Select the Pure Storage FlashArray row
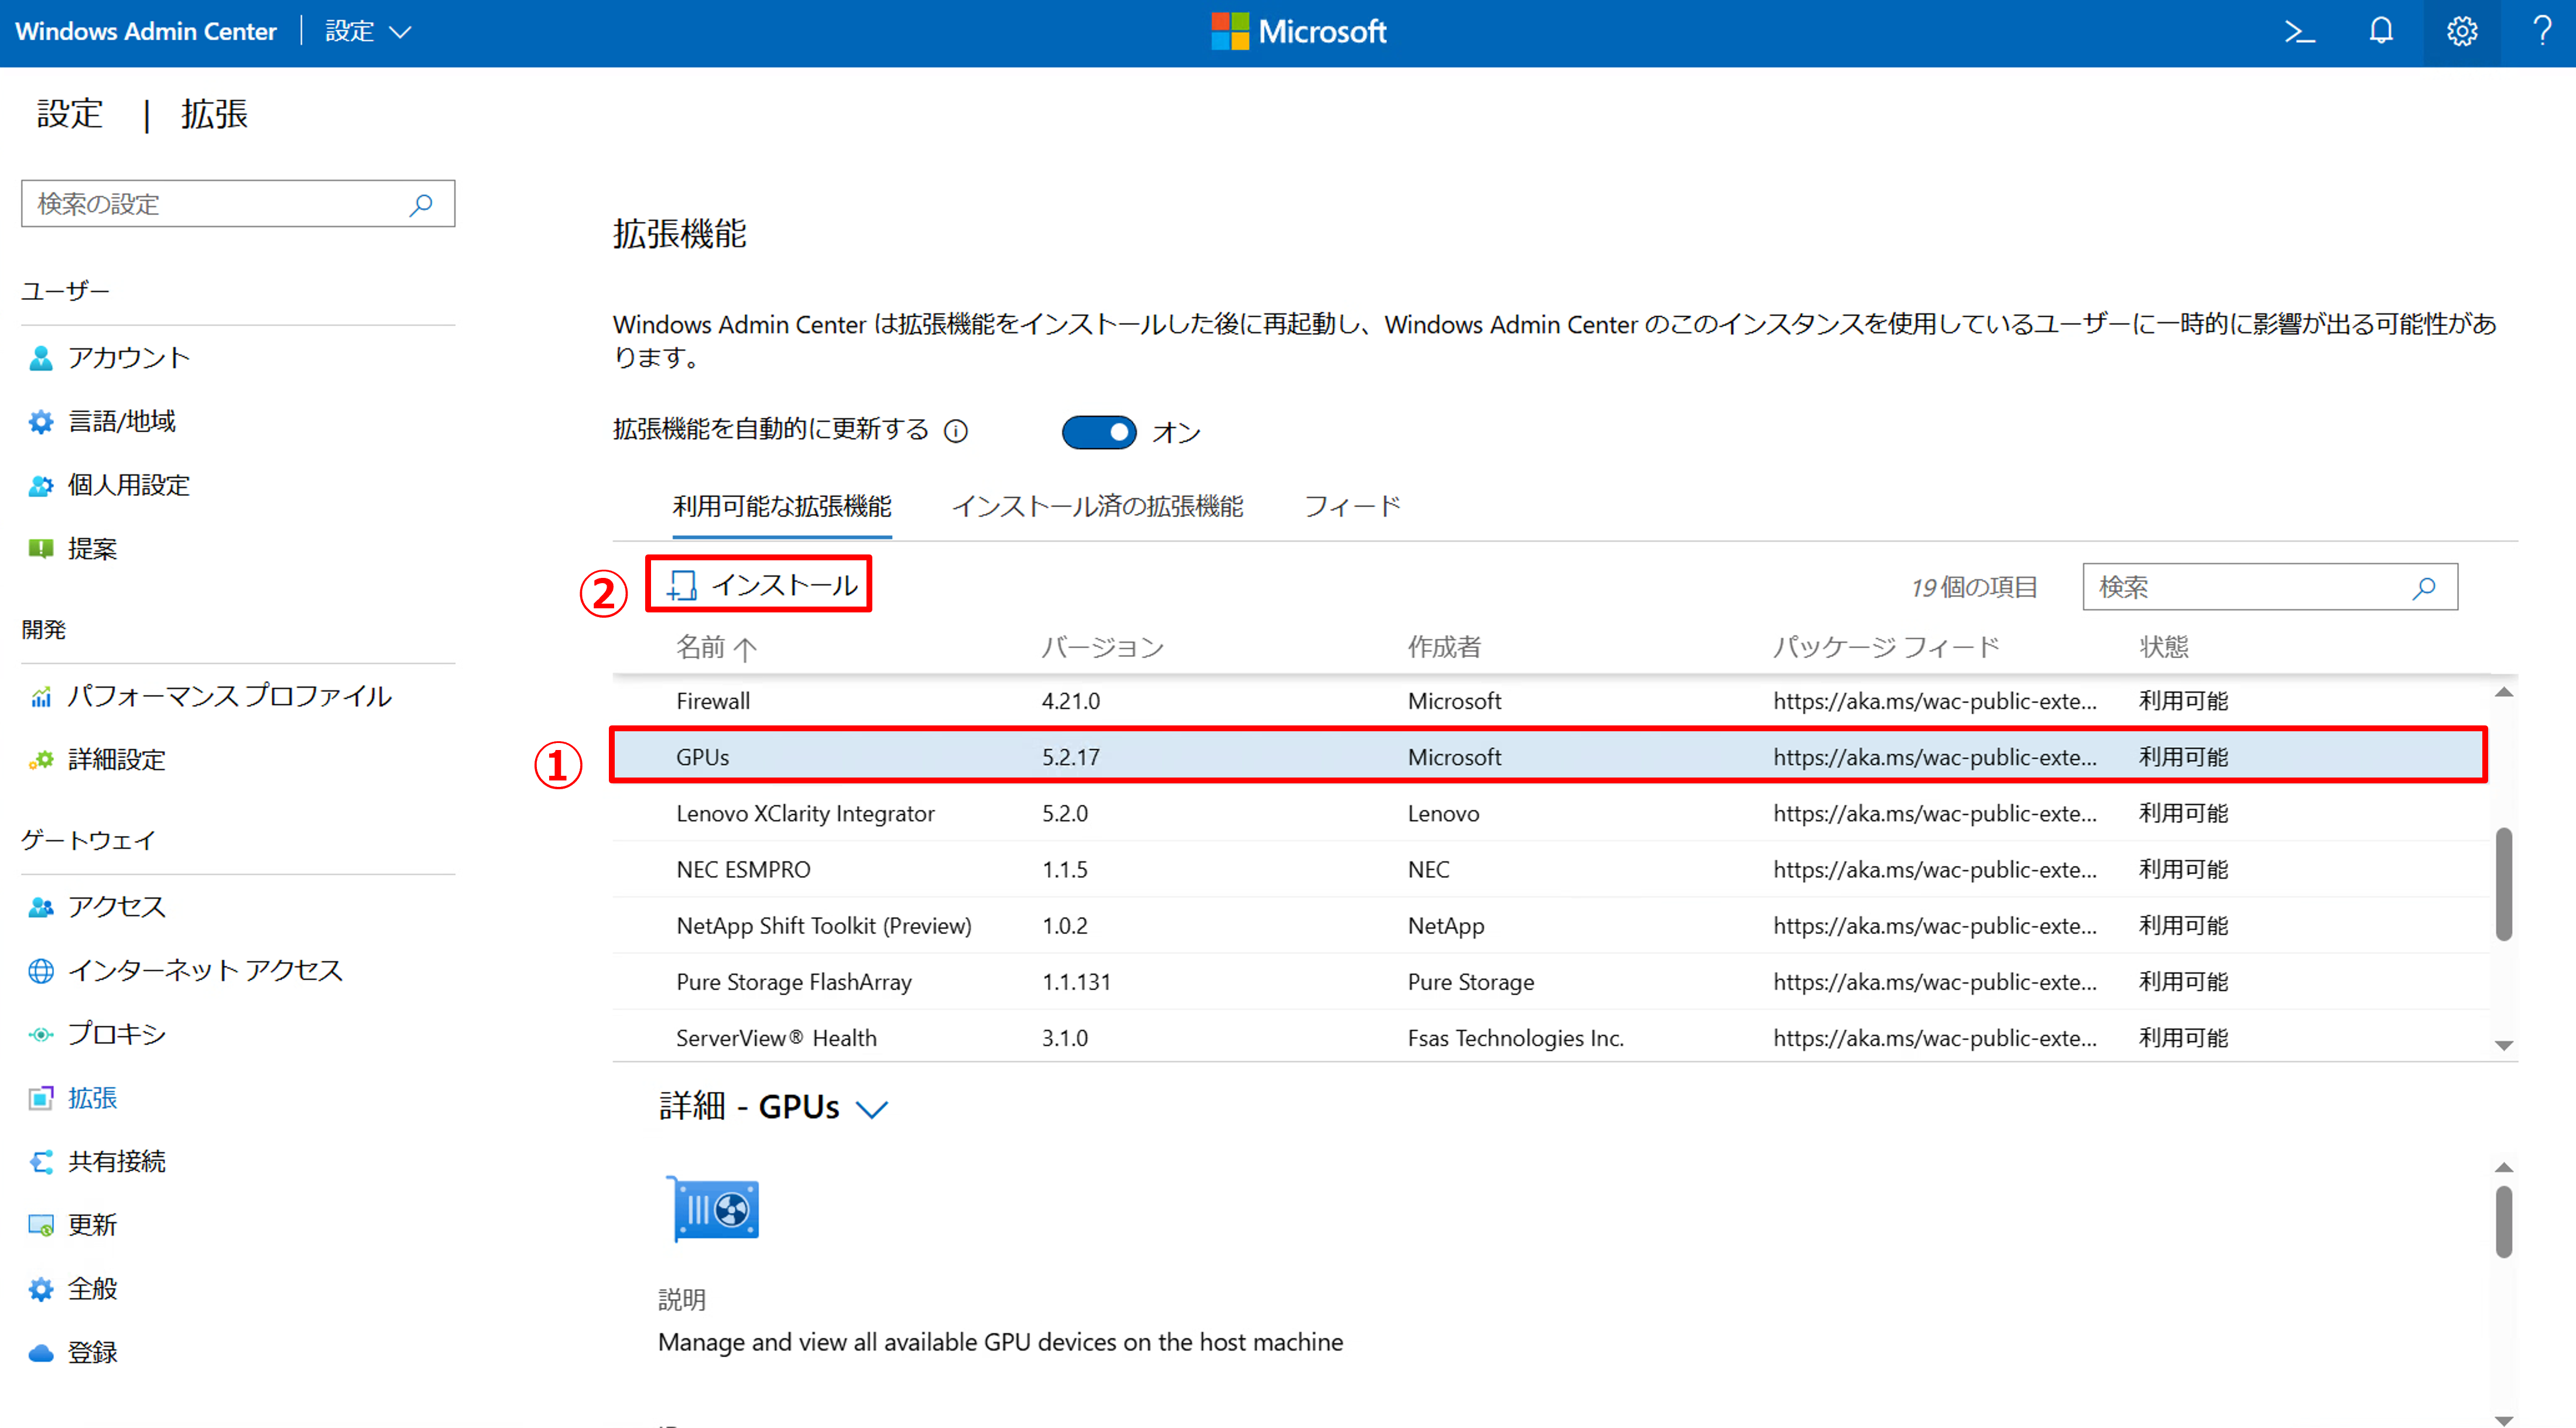 point(1550,982)
